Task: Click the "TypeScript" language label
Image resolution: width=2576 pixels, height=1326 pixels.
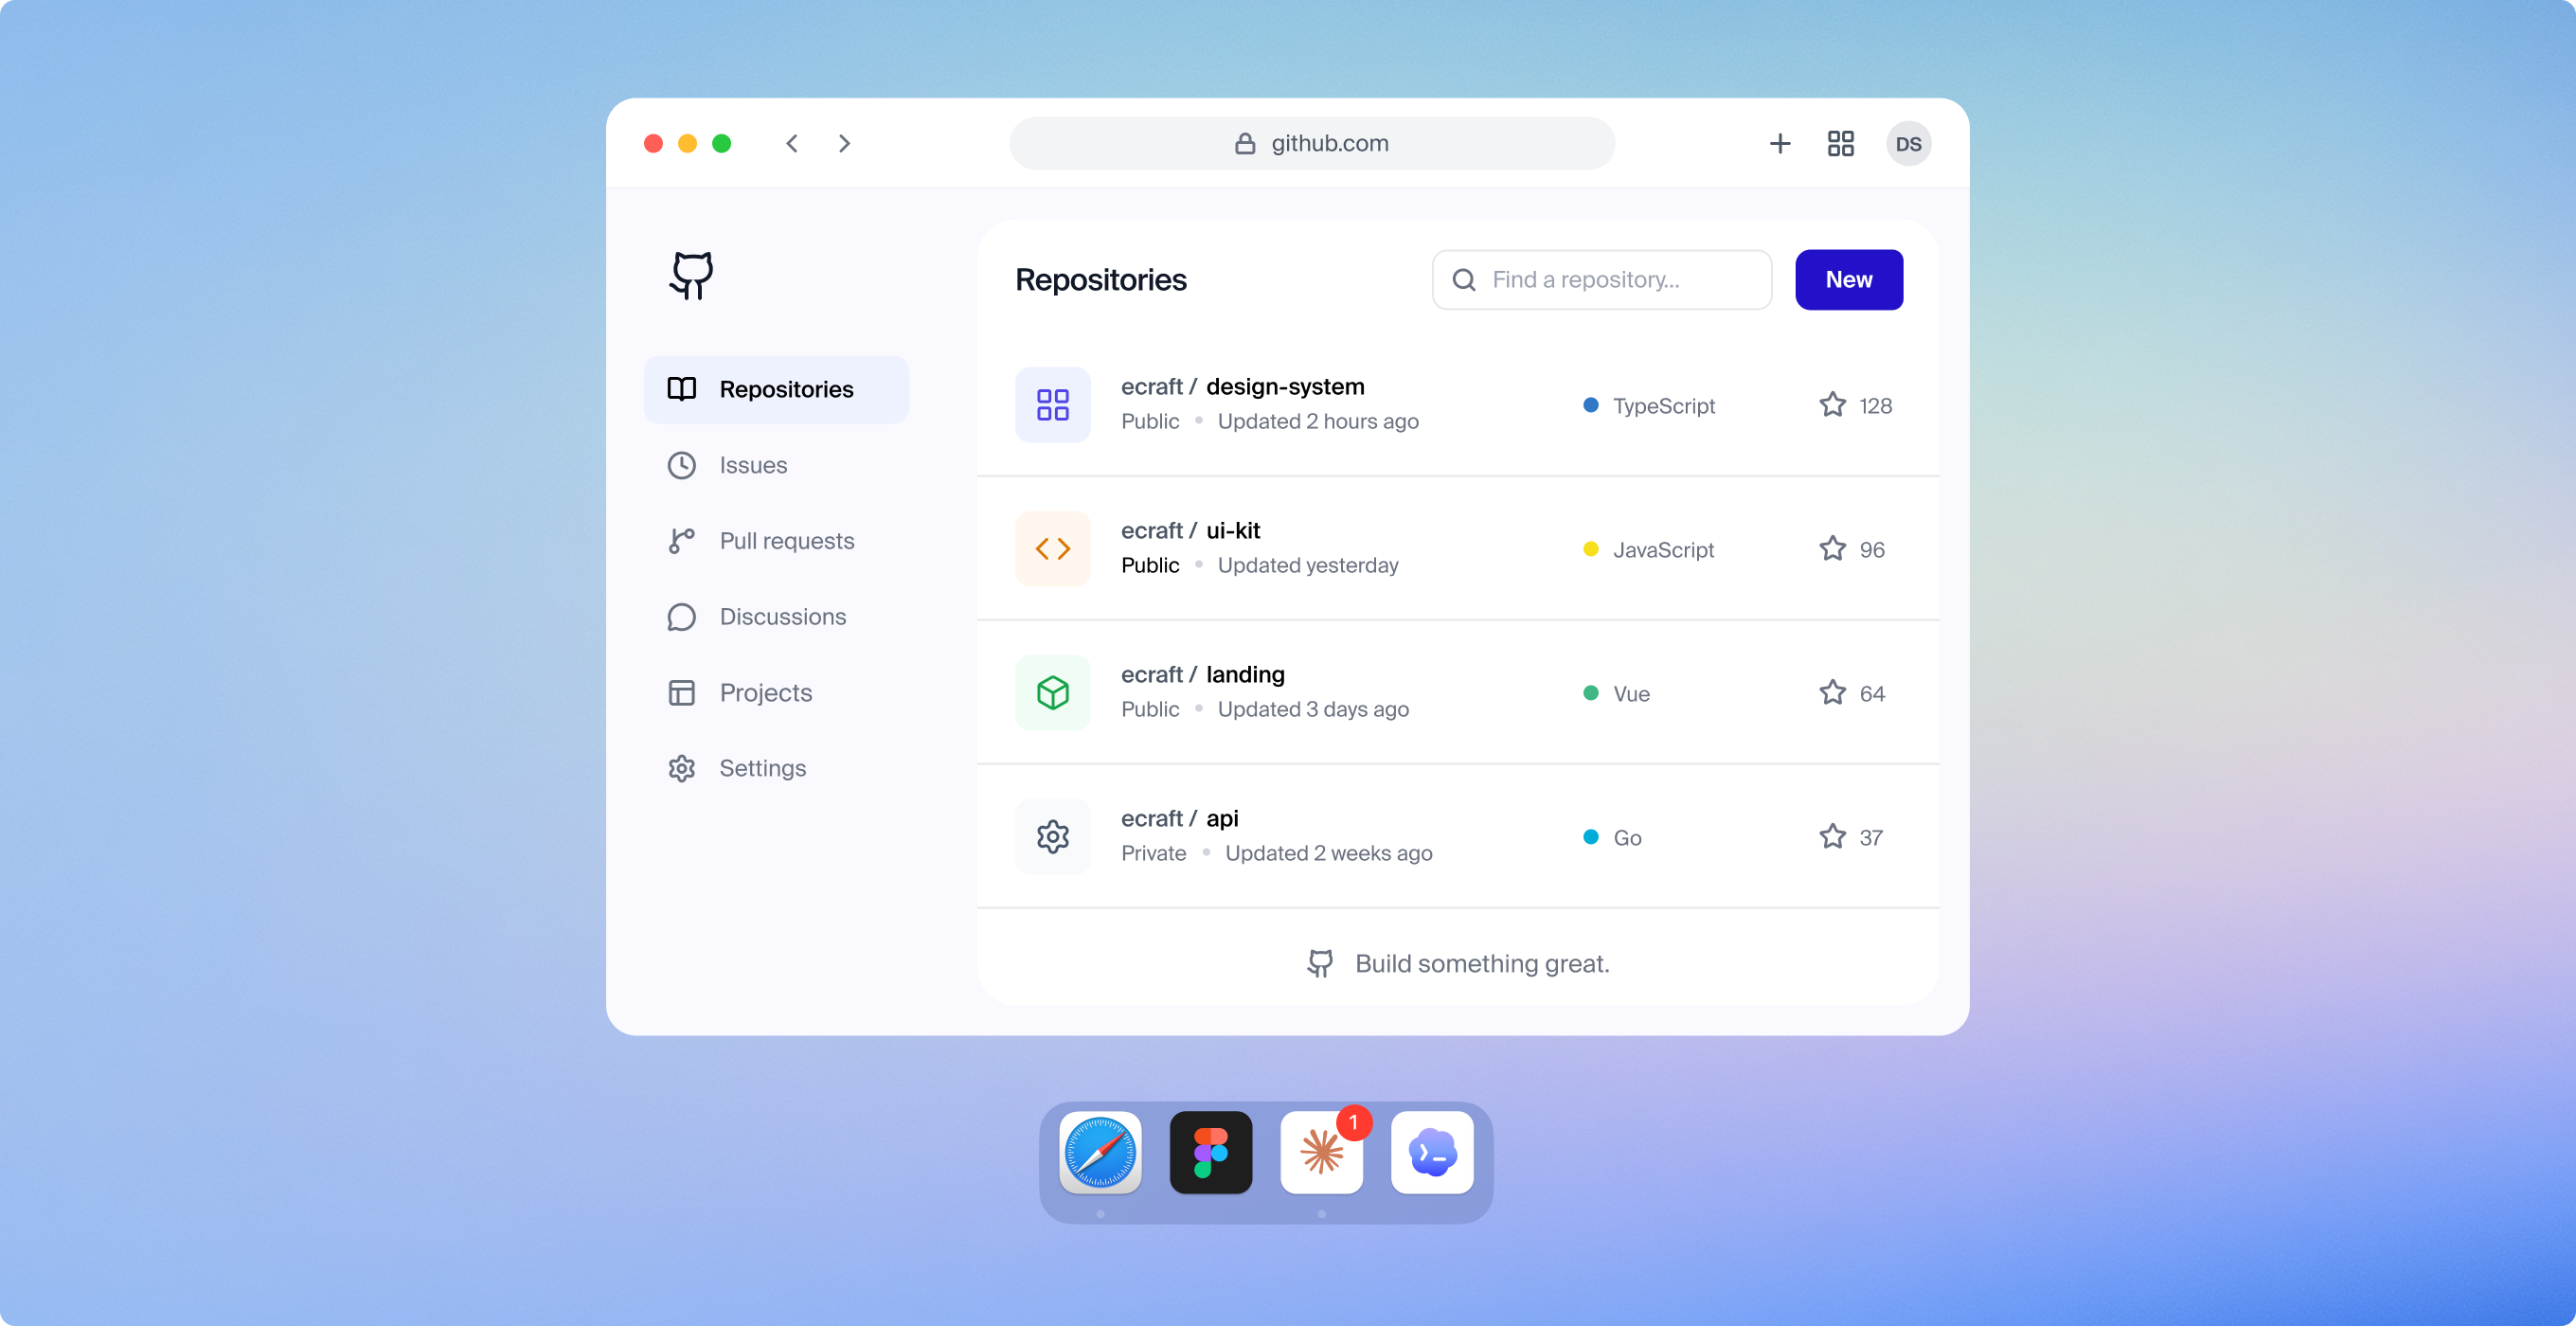Action: (x=1664, y=406)
